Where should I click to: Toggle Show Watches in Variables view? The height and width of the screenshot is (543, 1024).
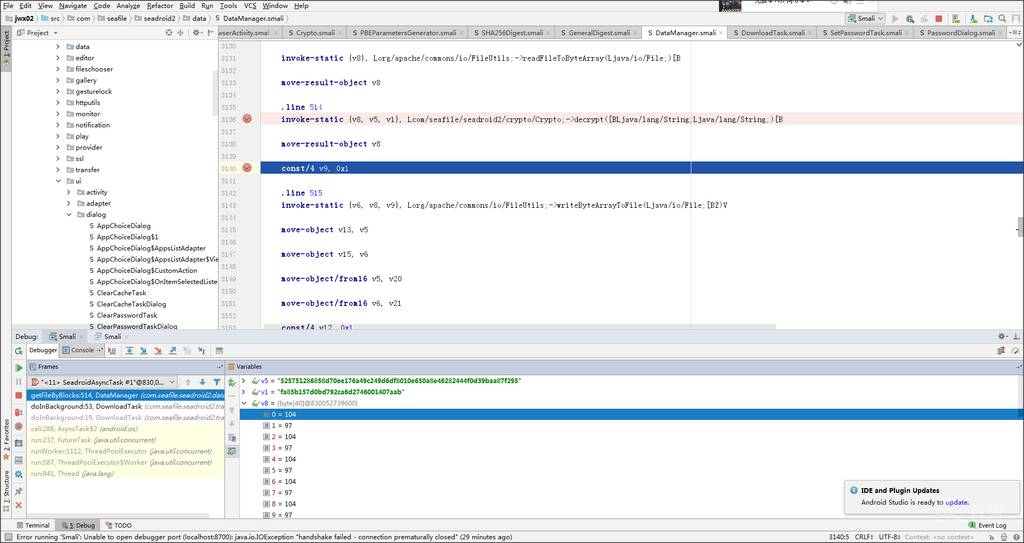tap(232, 451)
